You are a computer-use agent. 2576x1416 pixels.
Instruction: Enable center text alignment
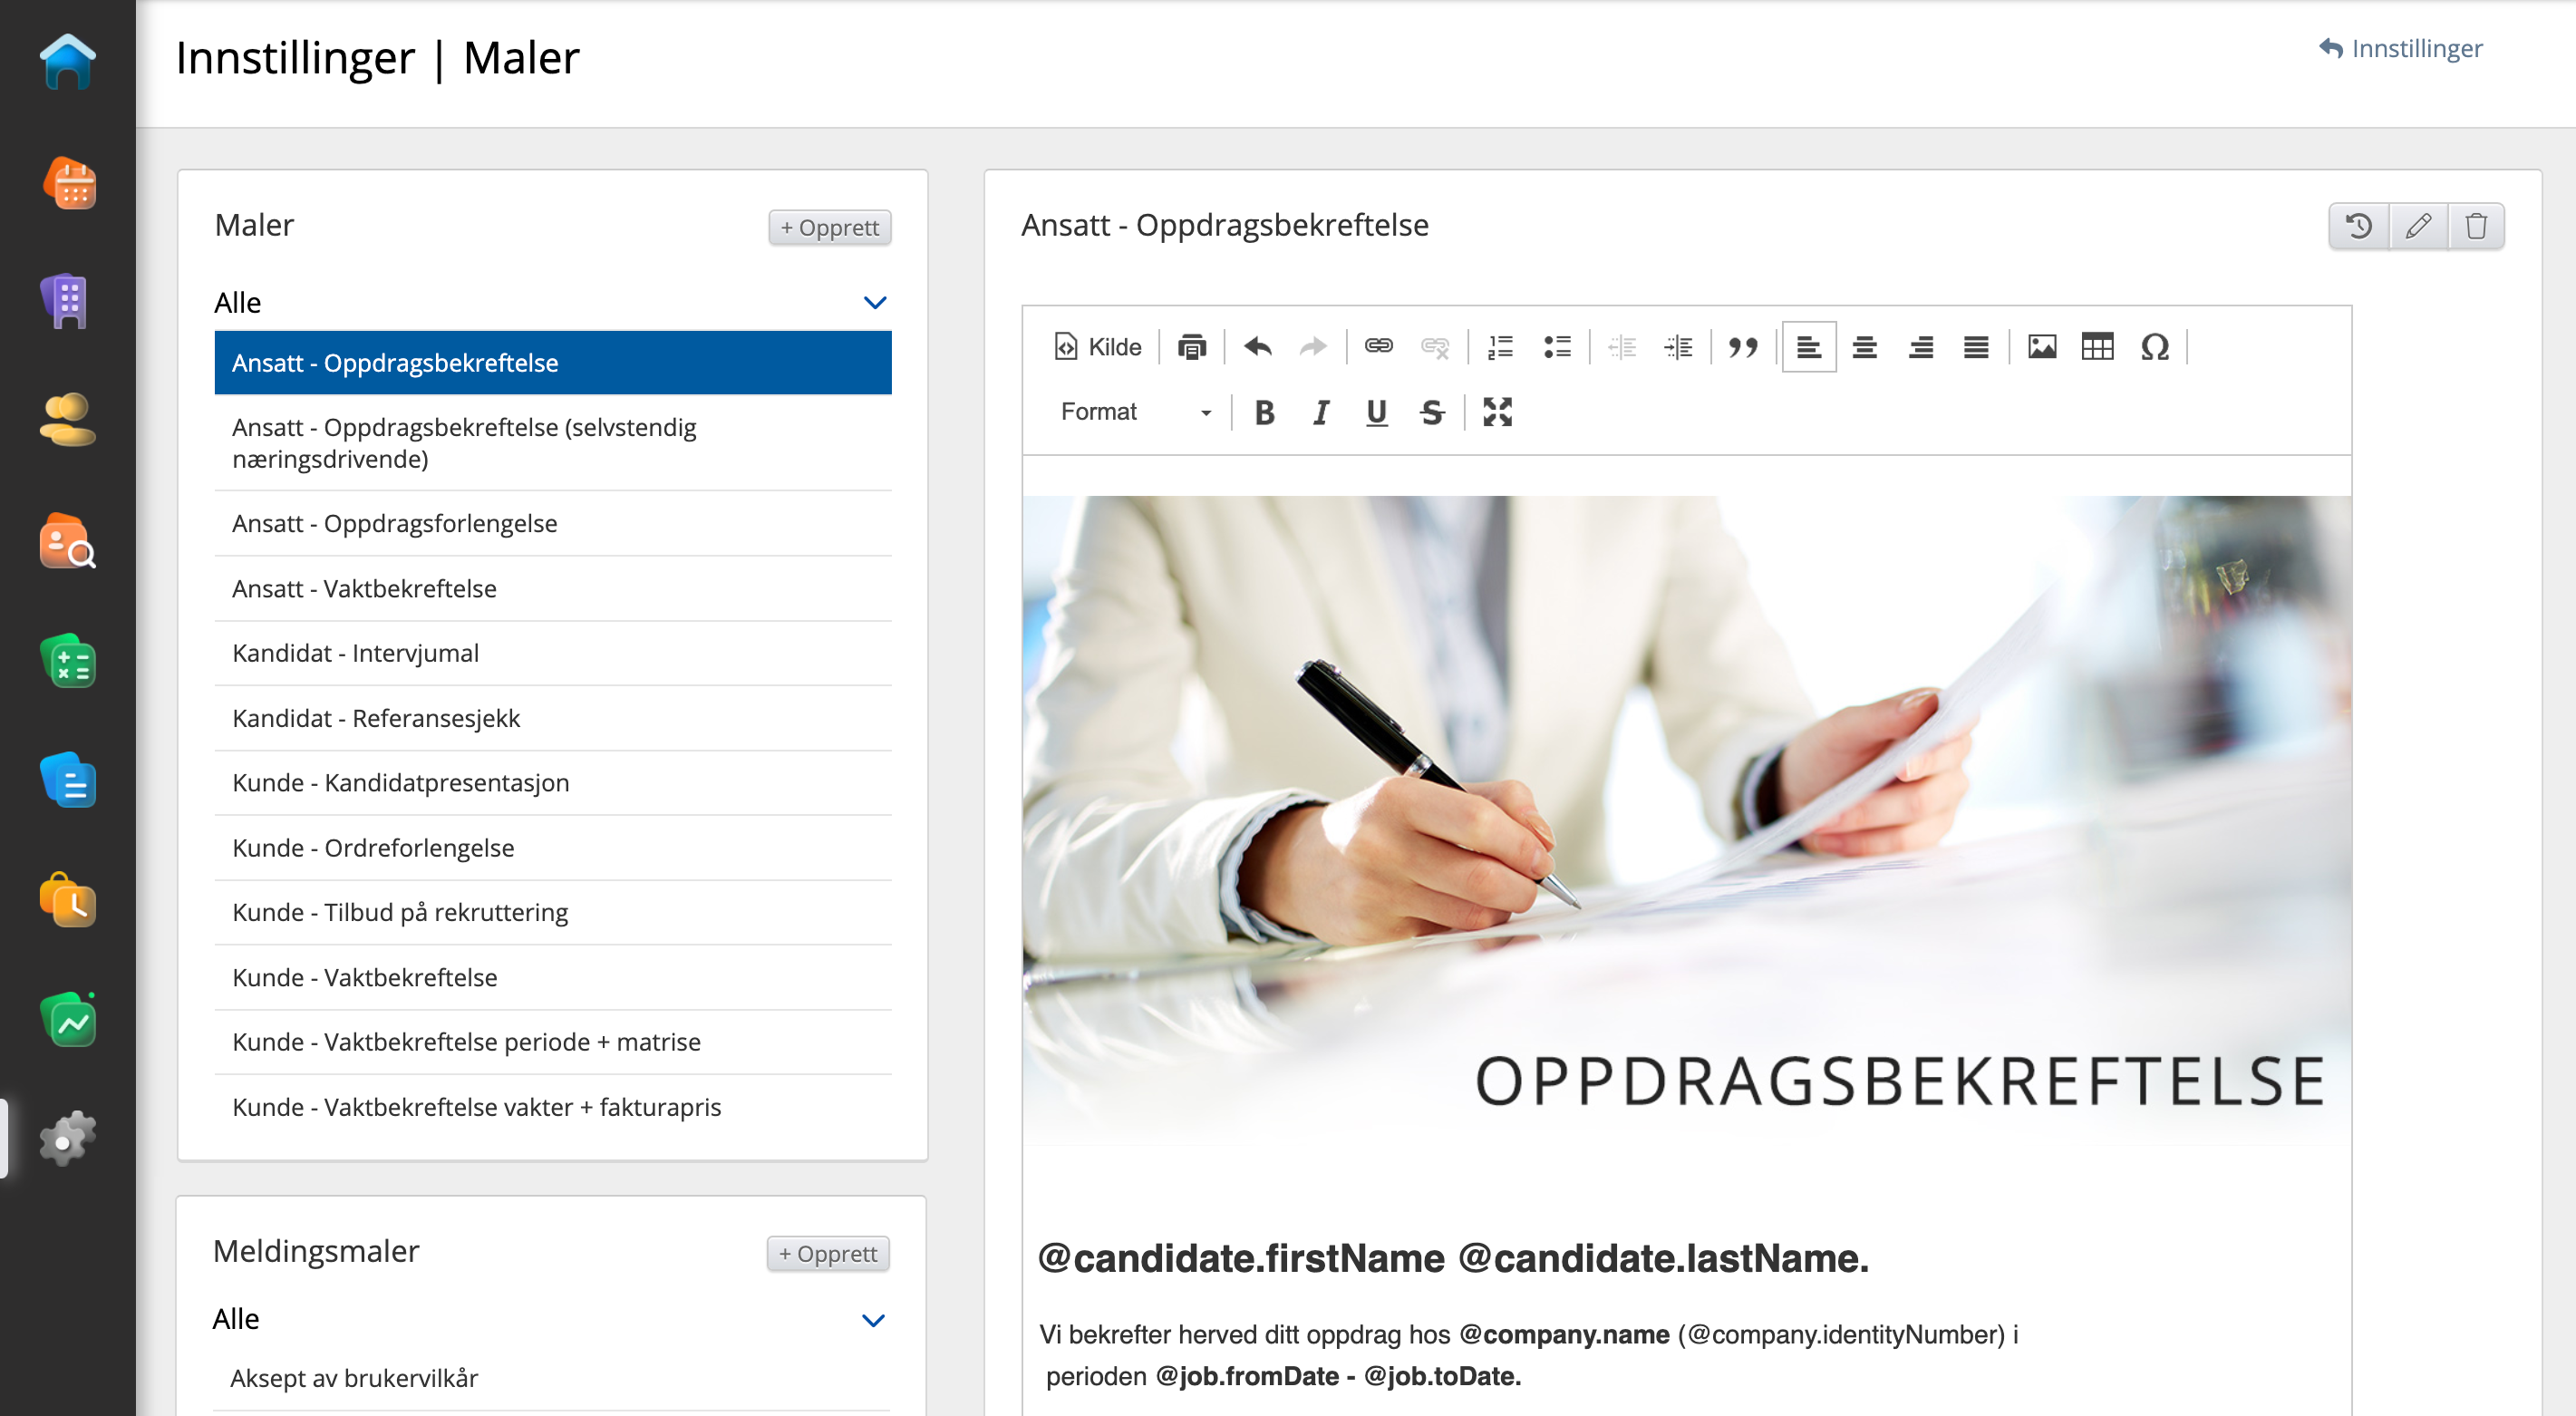[x=1864, y=347]
